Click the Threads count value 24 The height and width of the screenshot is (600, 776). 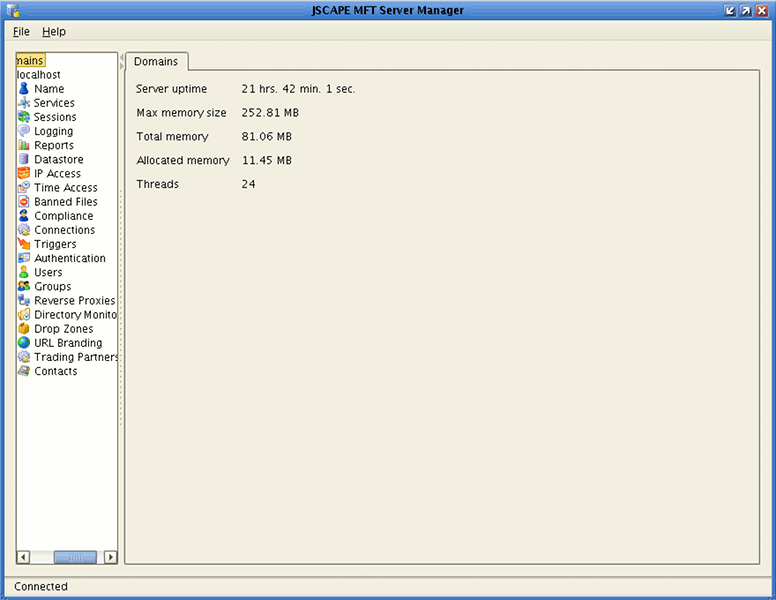pyautogui.click(x=248, y=184)
